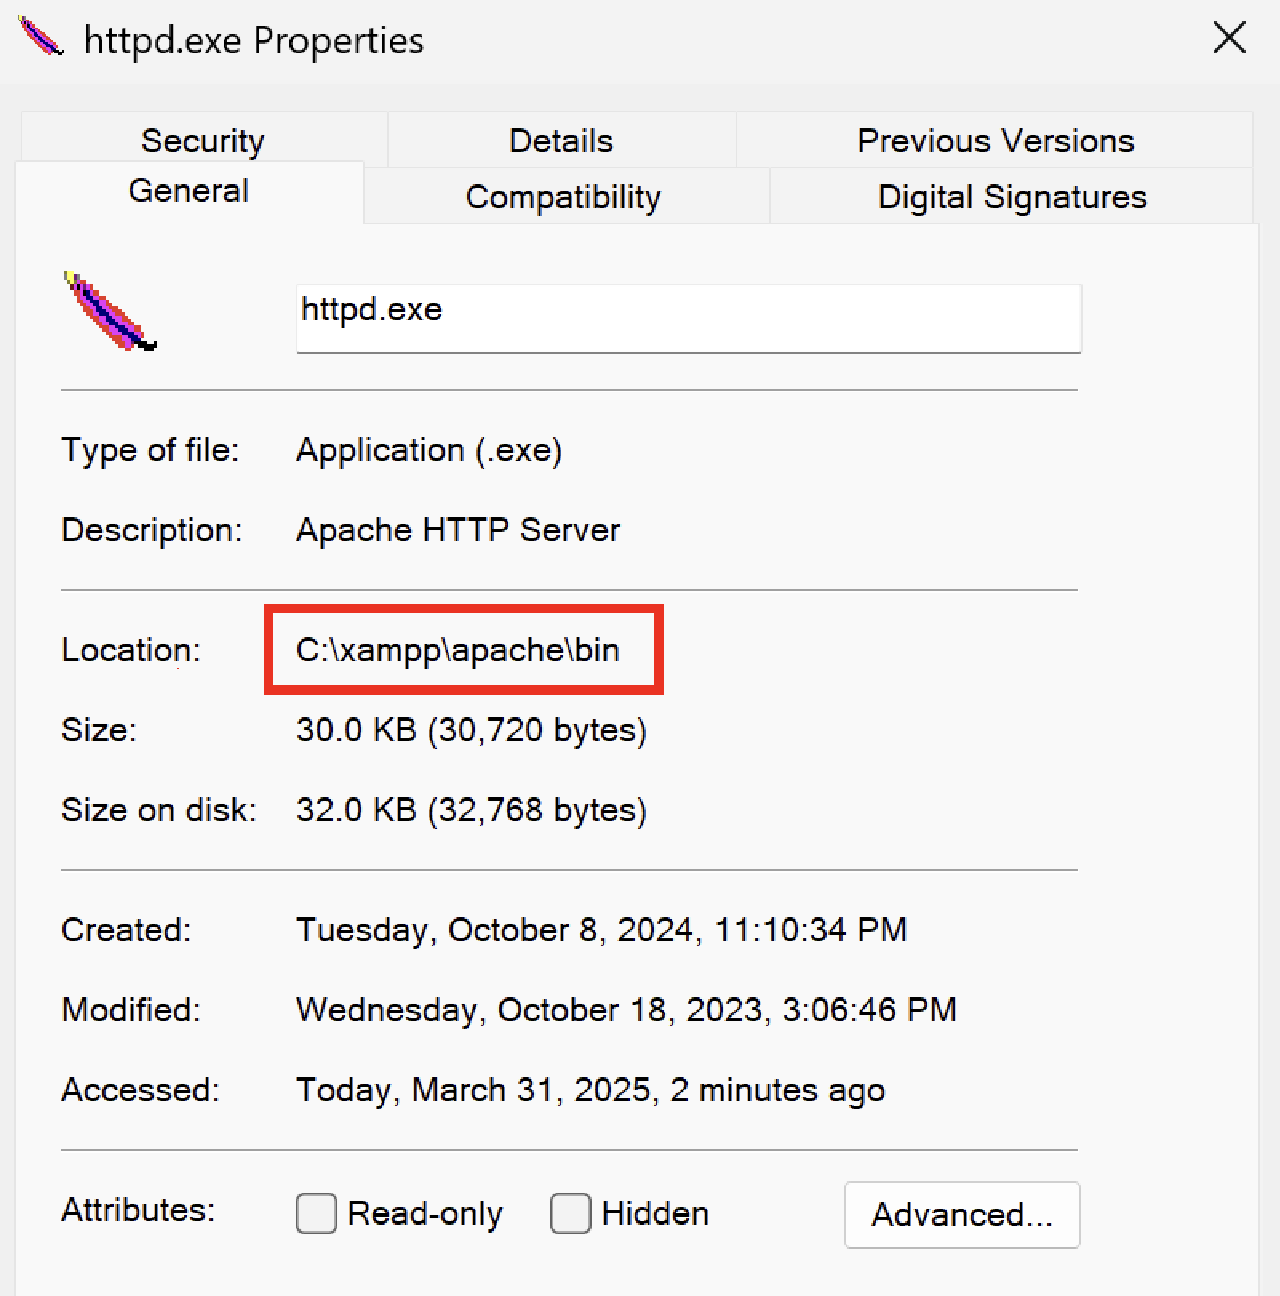Click the Created date value
The image size is (1280, 1296).
click(x=601, y=930)
